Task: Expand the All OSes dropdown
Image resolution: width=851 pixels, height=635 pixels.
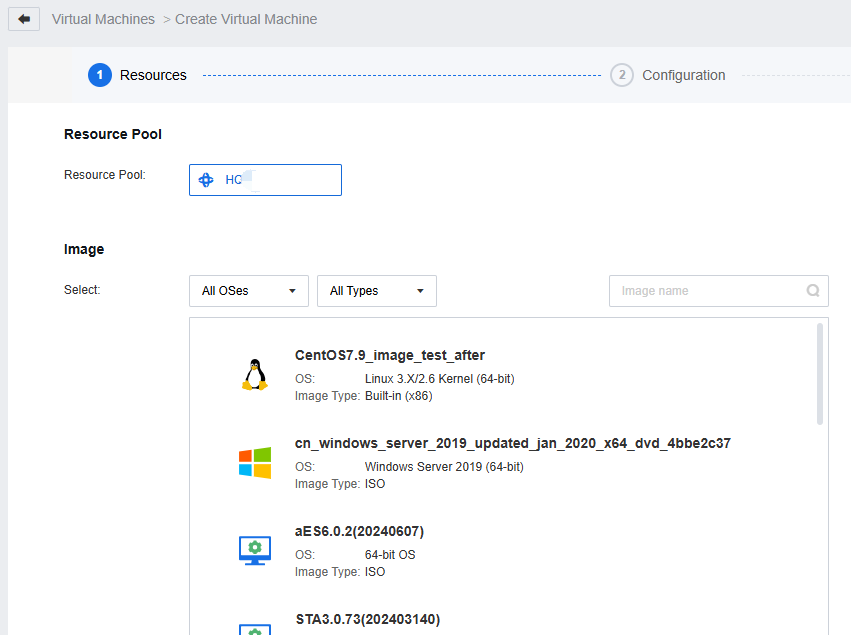Action: point(249,291)
